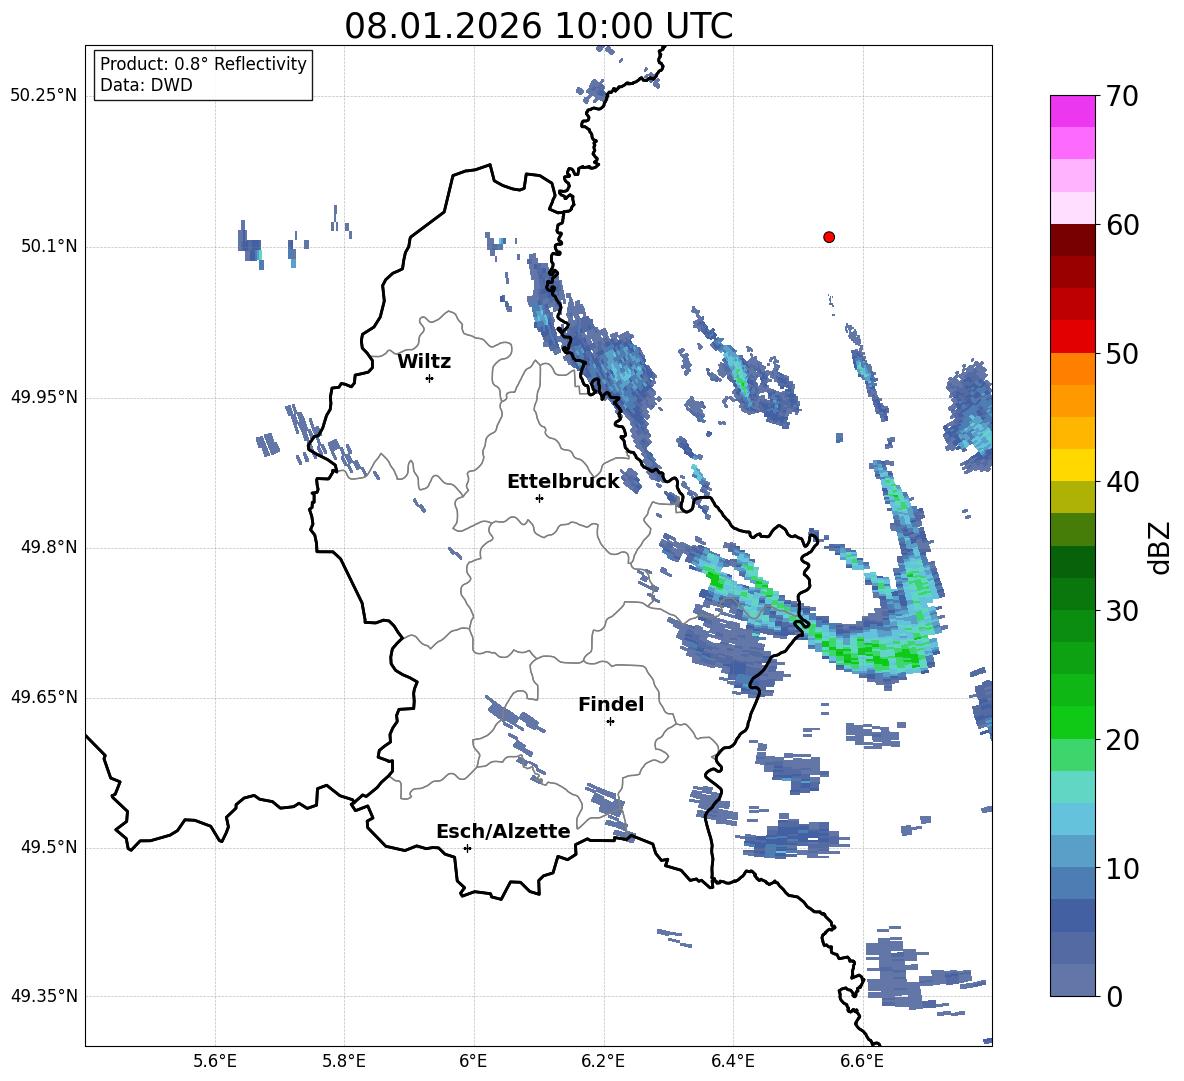Image resolution: width=1184 pixels, height=1081 pixels.
Task: Click the red dot radar marker
Action: (829, 237)
